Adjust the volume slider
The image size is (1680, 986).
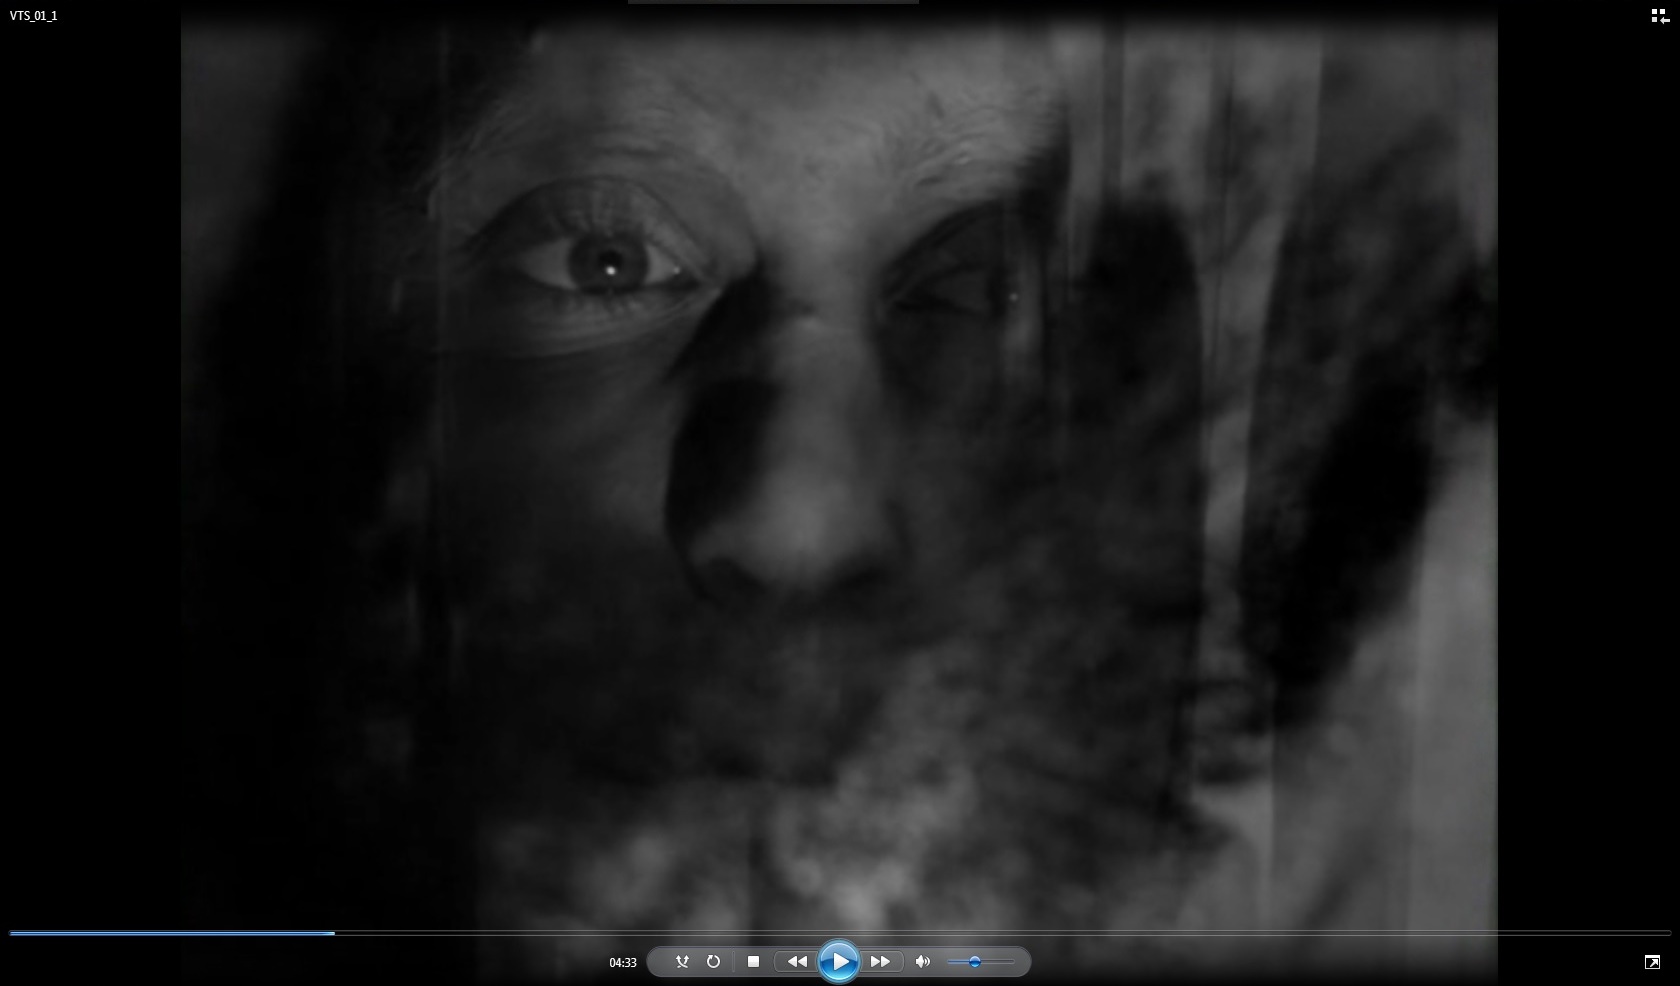(x=980, y=962)
